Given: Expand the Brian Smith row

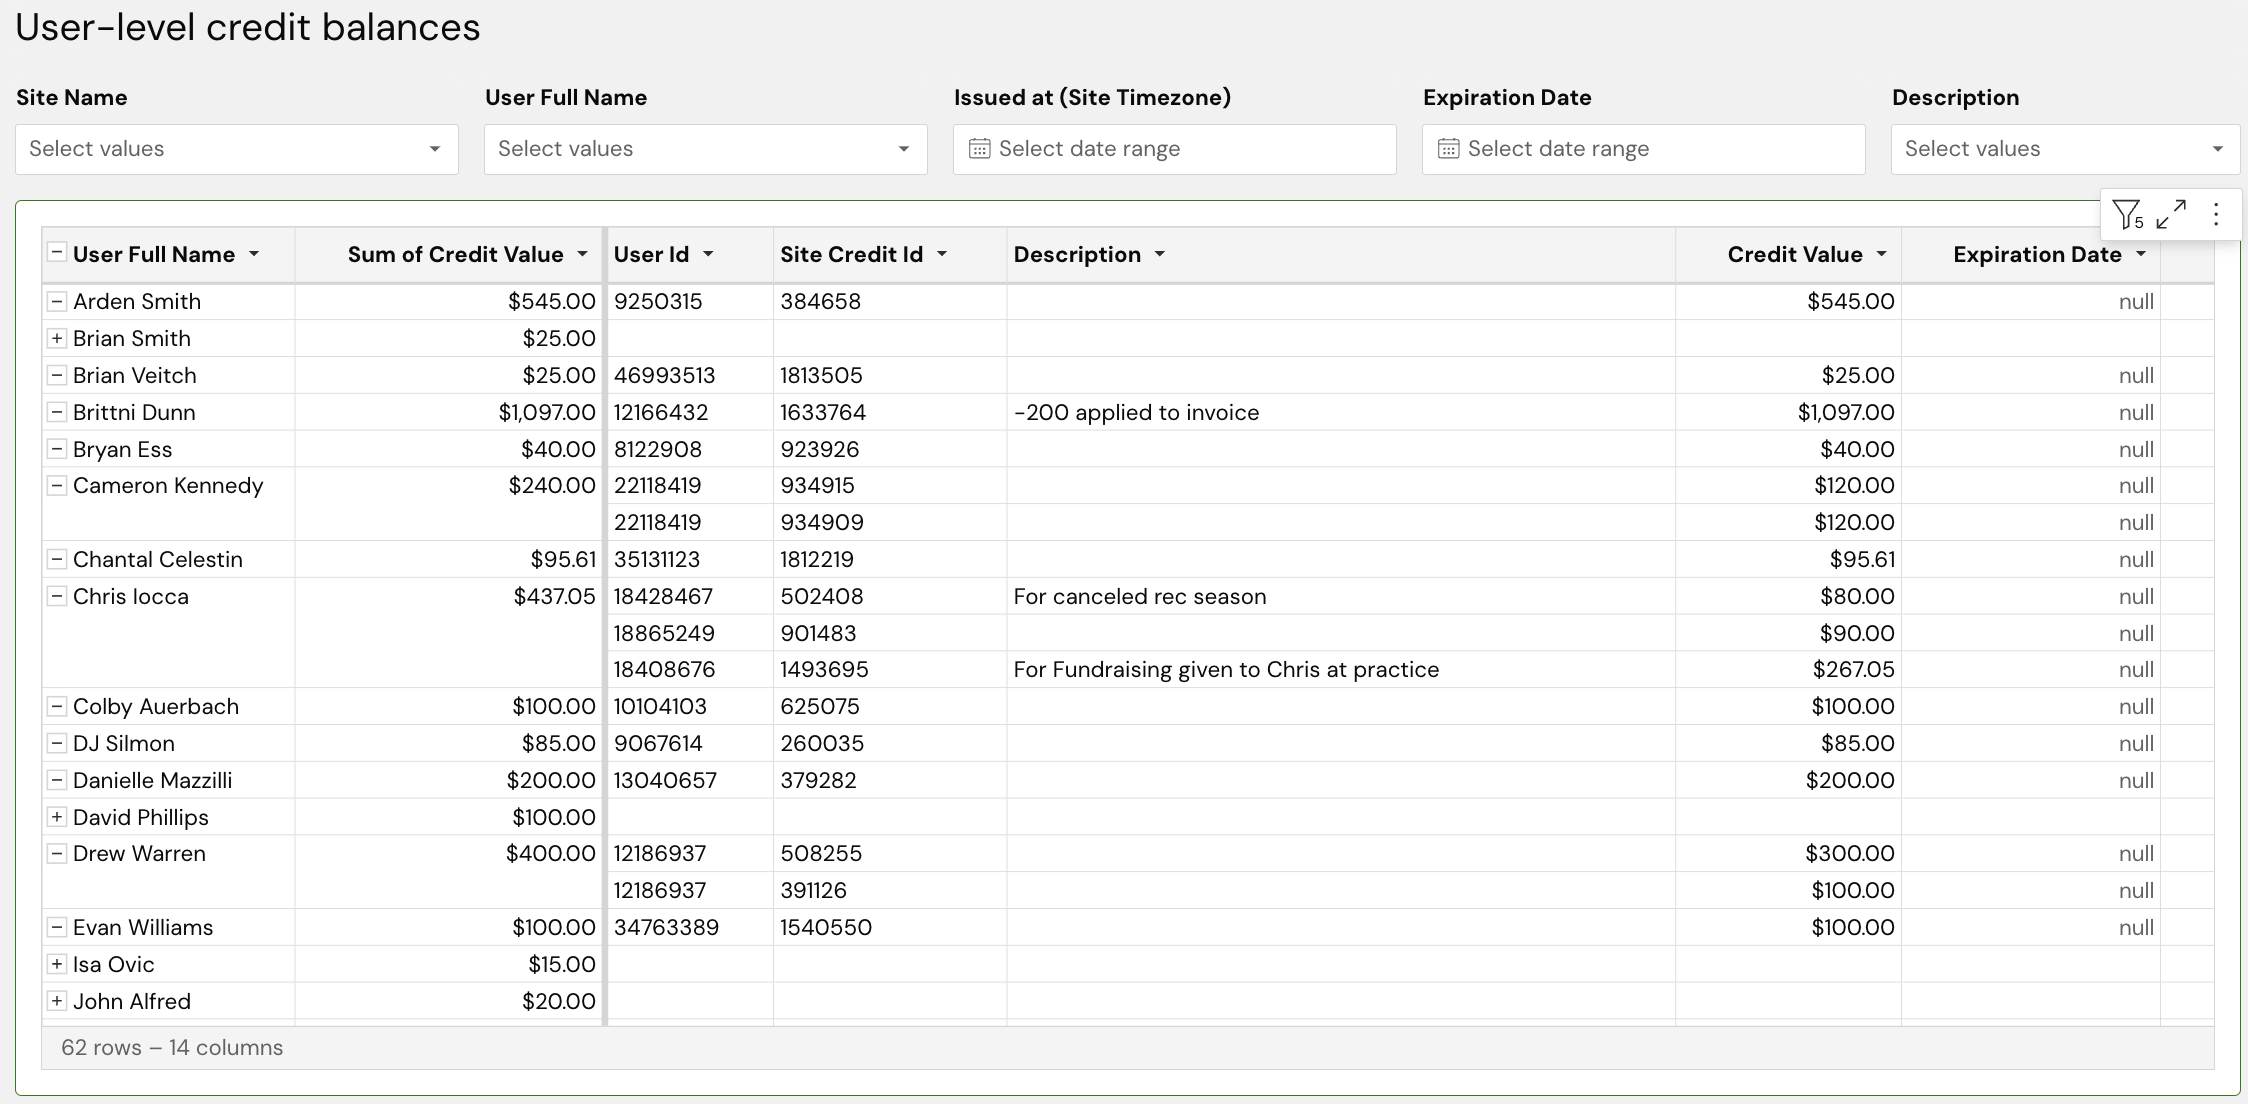Looking at the screenshot, I should (x=57, y=338).
